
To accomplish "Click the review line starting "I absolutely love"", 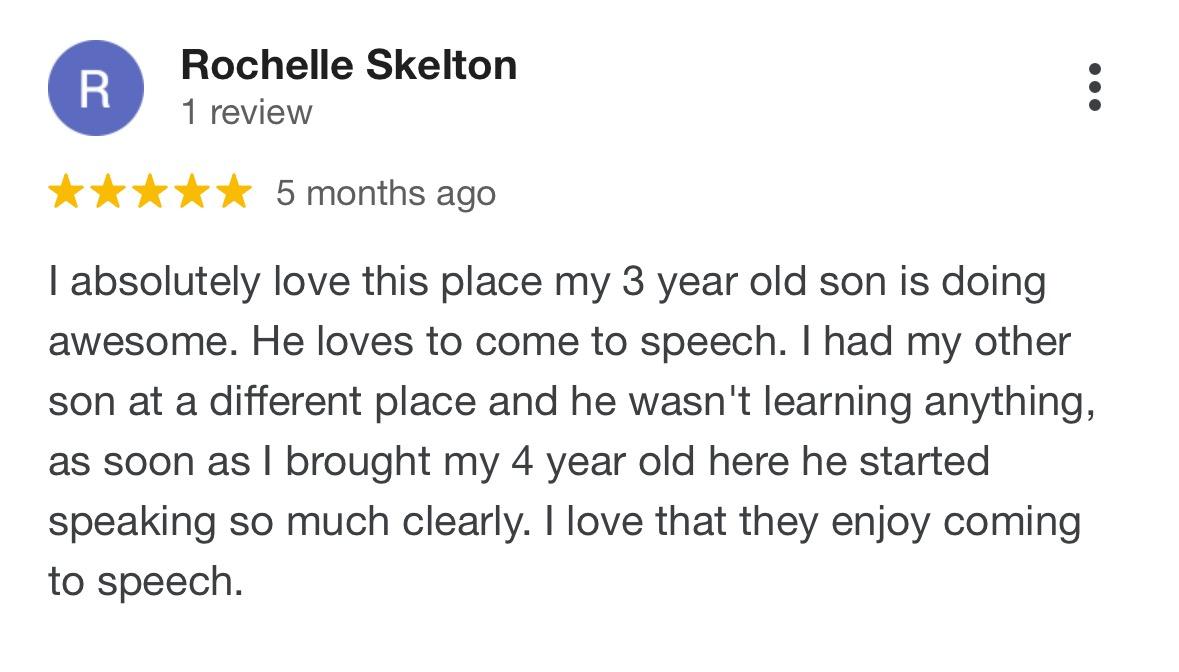I will tap(547, 283).
